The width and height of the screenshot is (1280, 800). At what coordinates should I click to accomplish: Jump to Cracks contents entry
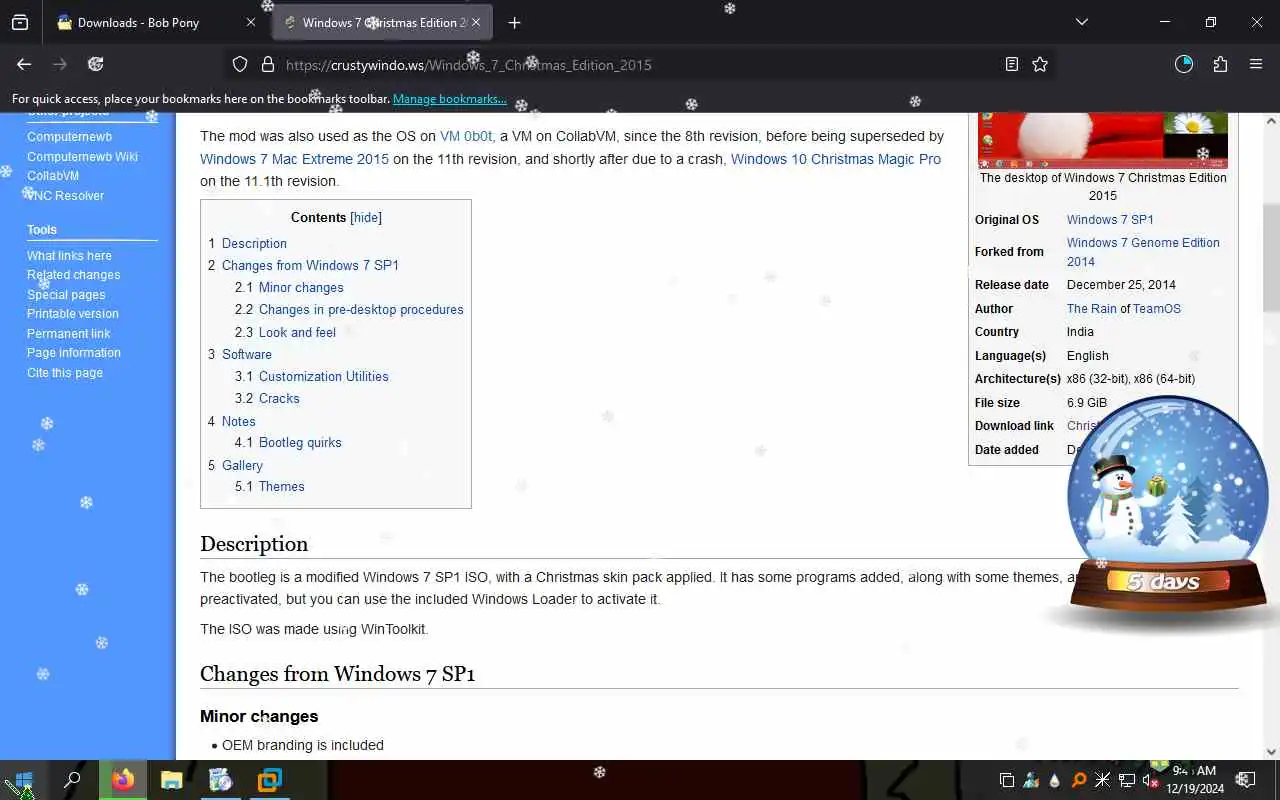279,398
